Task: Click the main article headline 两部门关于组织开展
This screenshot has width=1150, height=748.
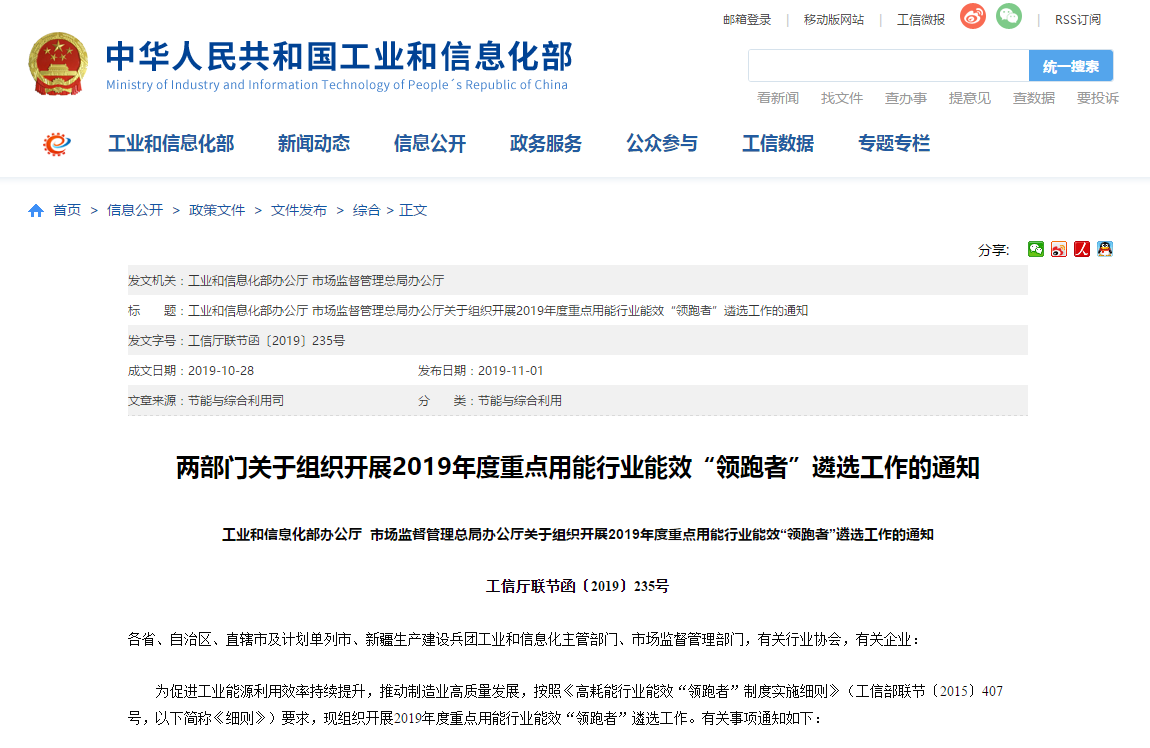Action: 577,468
